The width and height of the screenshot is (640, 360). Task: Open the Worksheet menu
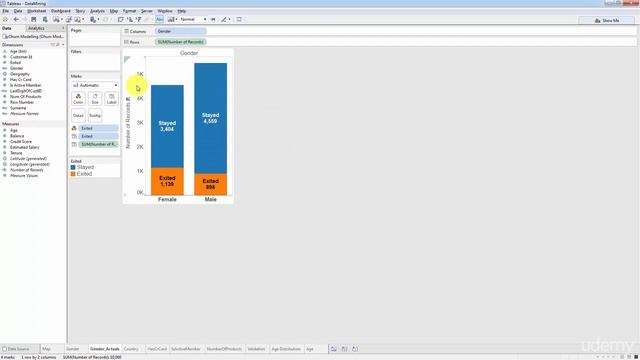36,11
